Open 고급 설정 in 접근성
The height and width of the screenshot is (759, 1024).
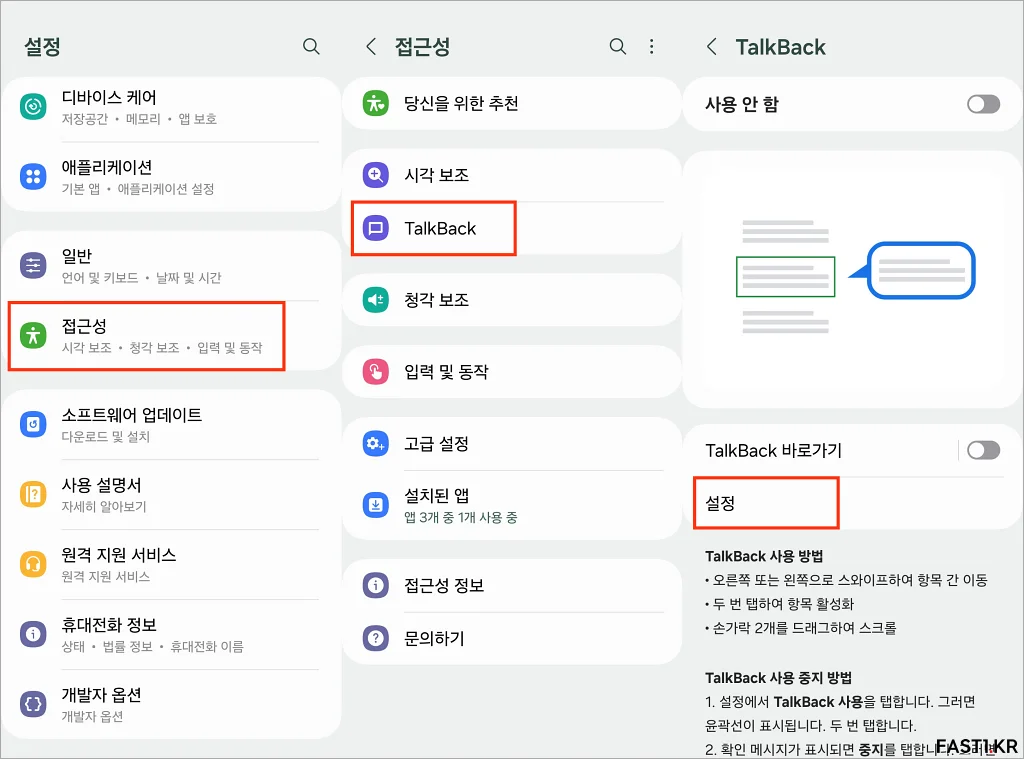click(x=511, y=444)
